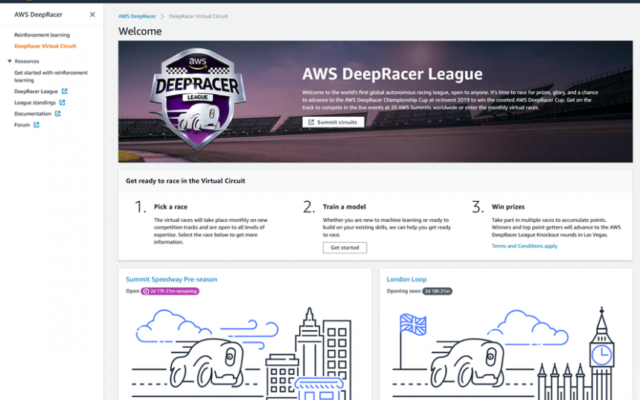Open London Loop race link
The image size is (640, 400).
point(407,279)
